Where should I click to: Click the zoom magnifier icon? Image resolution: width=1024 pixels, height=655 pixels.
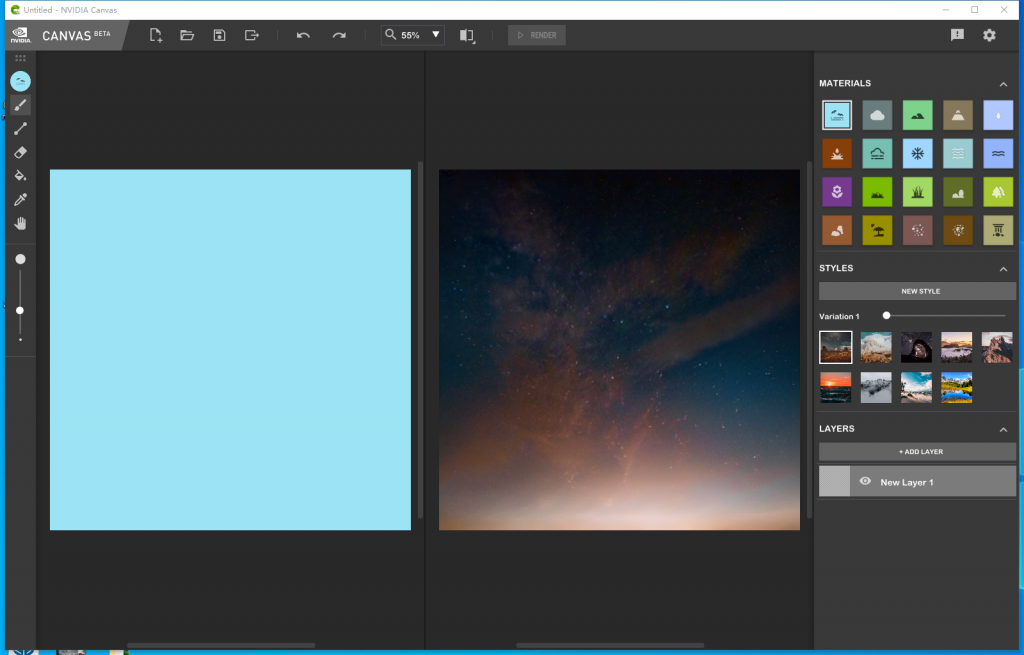(x=391, y=35)
